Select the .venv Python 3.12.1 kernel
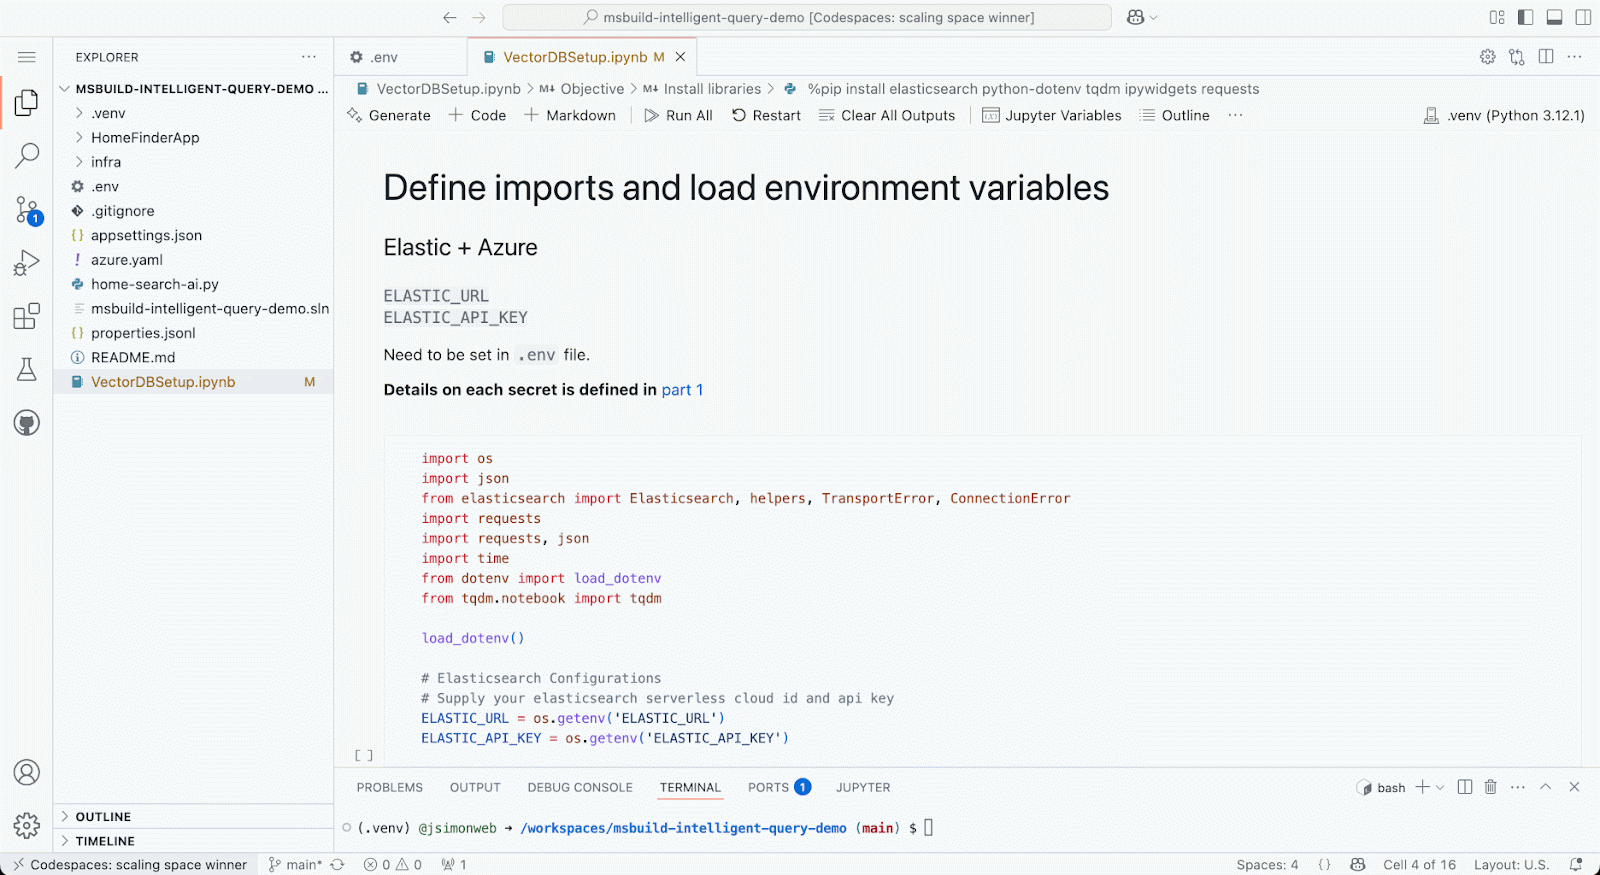This screenshot has height=875, width=1600. pos(1504,116)
